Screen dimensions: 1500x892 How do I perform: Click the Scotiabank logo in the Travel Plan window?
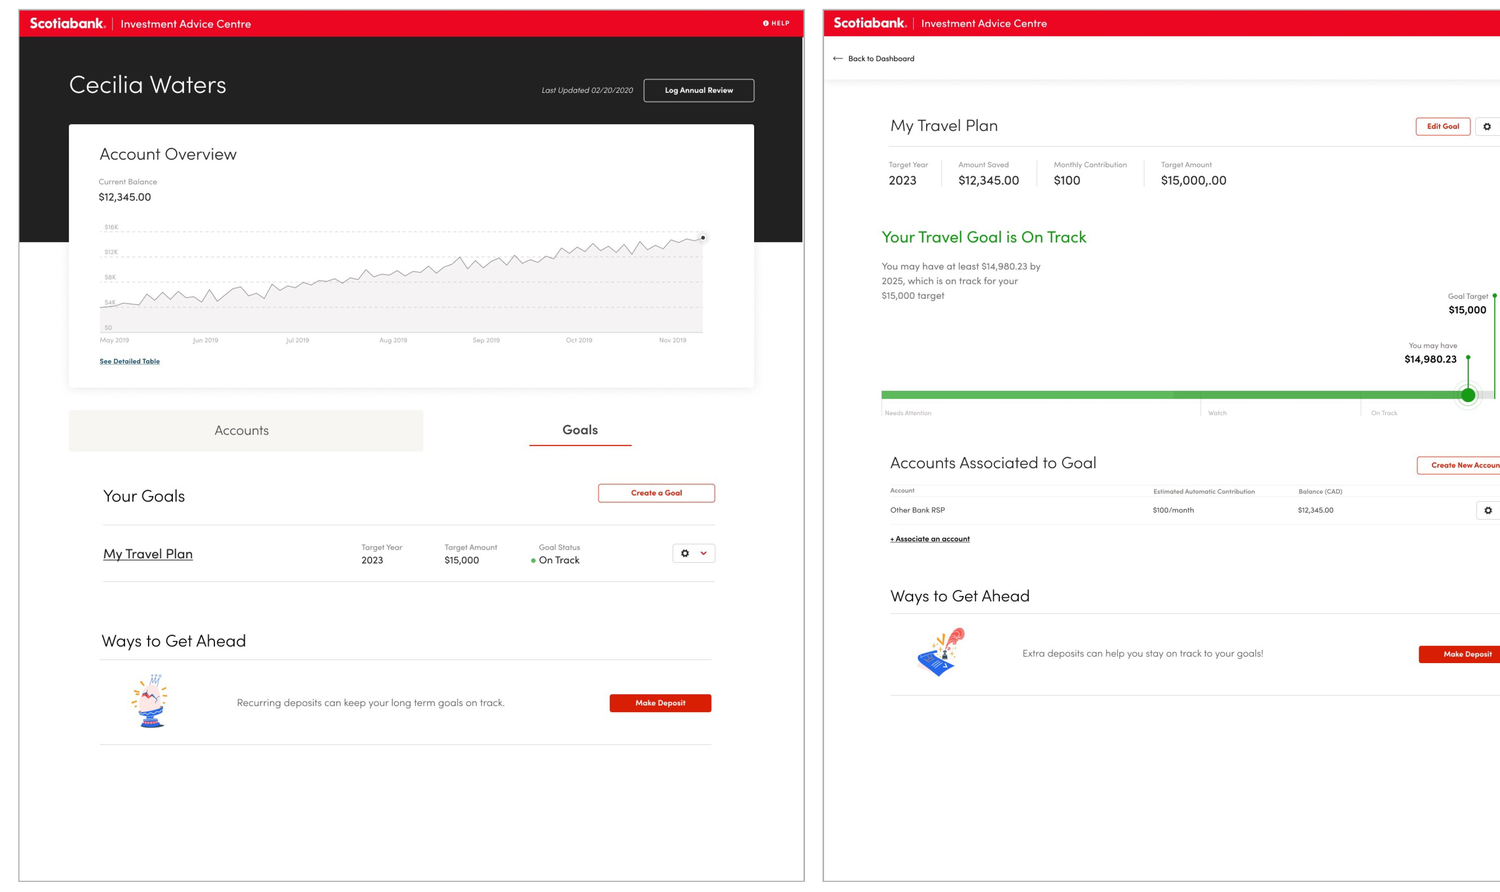click(871, 23)
